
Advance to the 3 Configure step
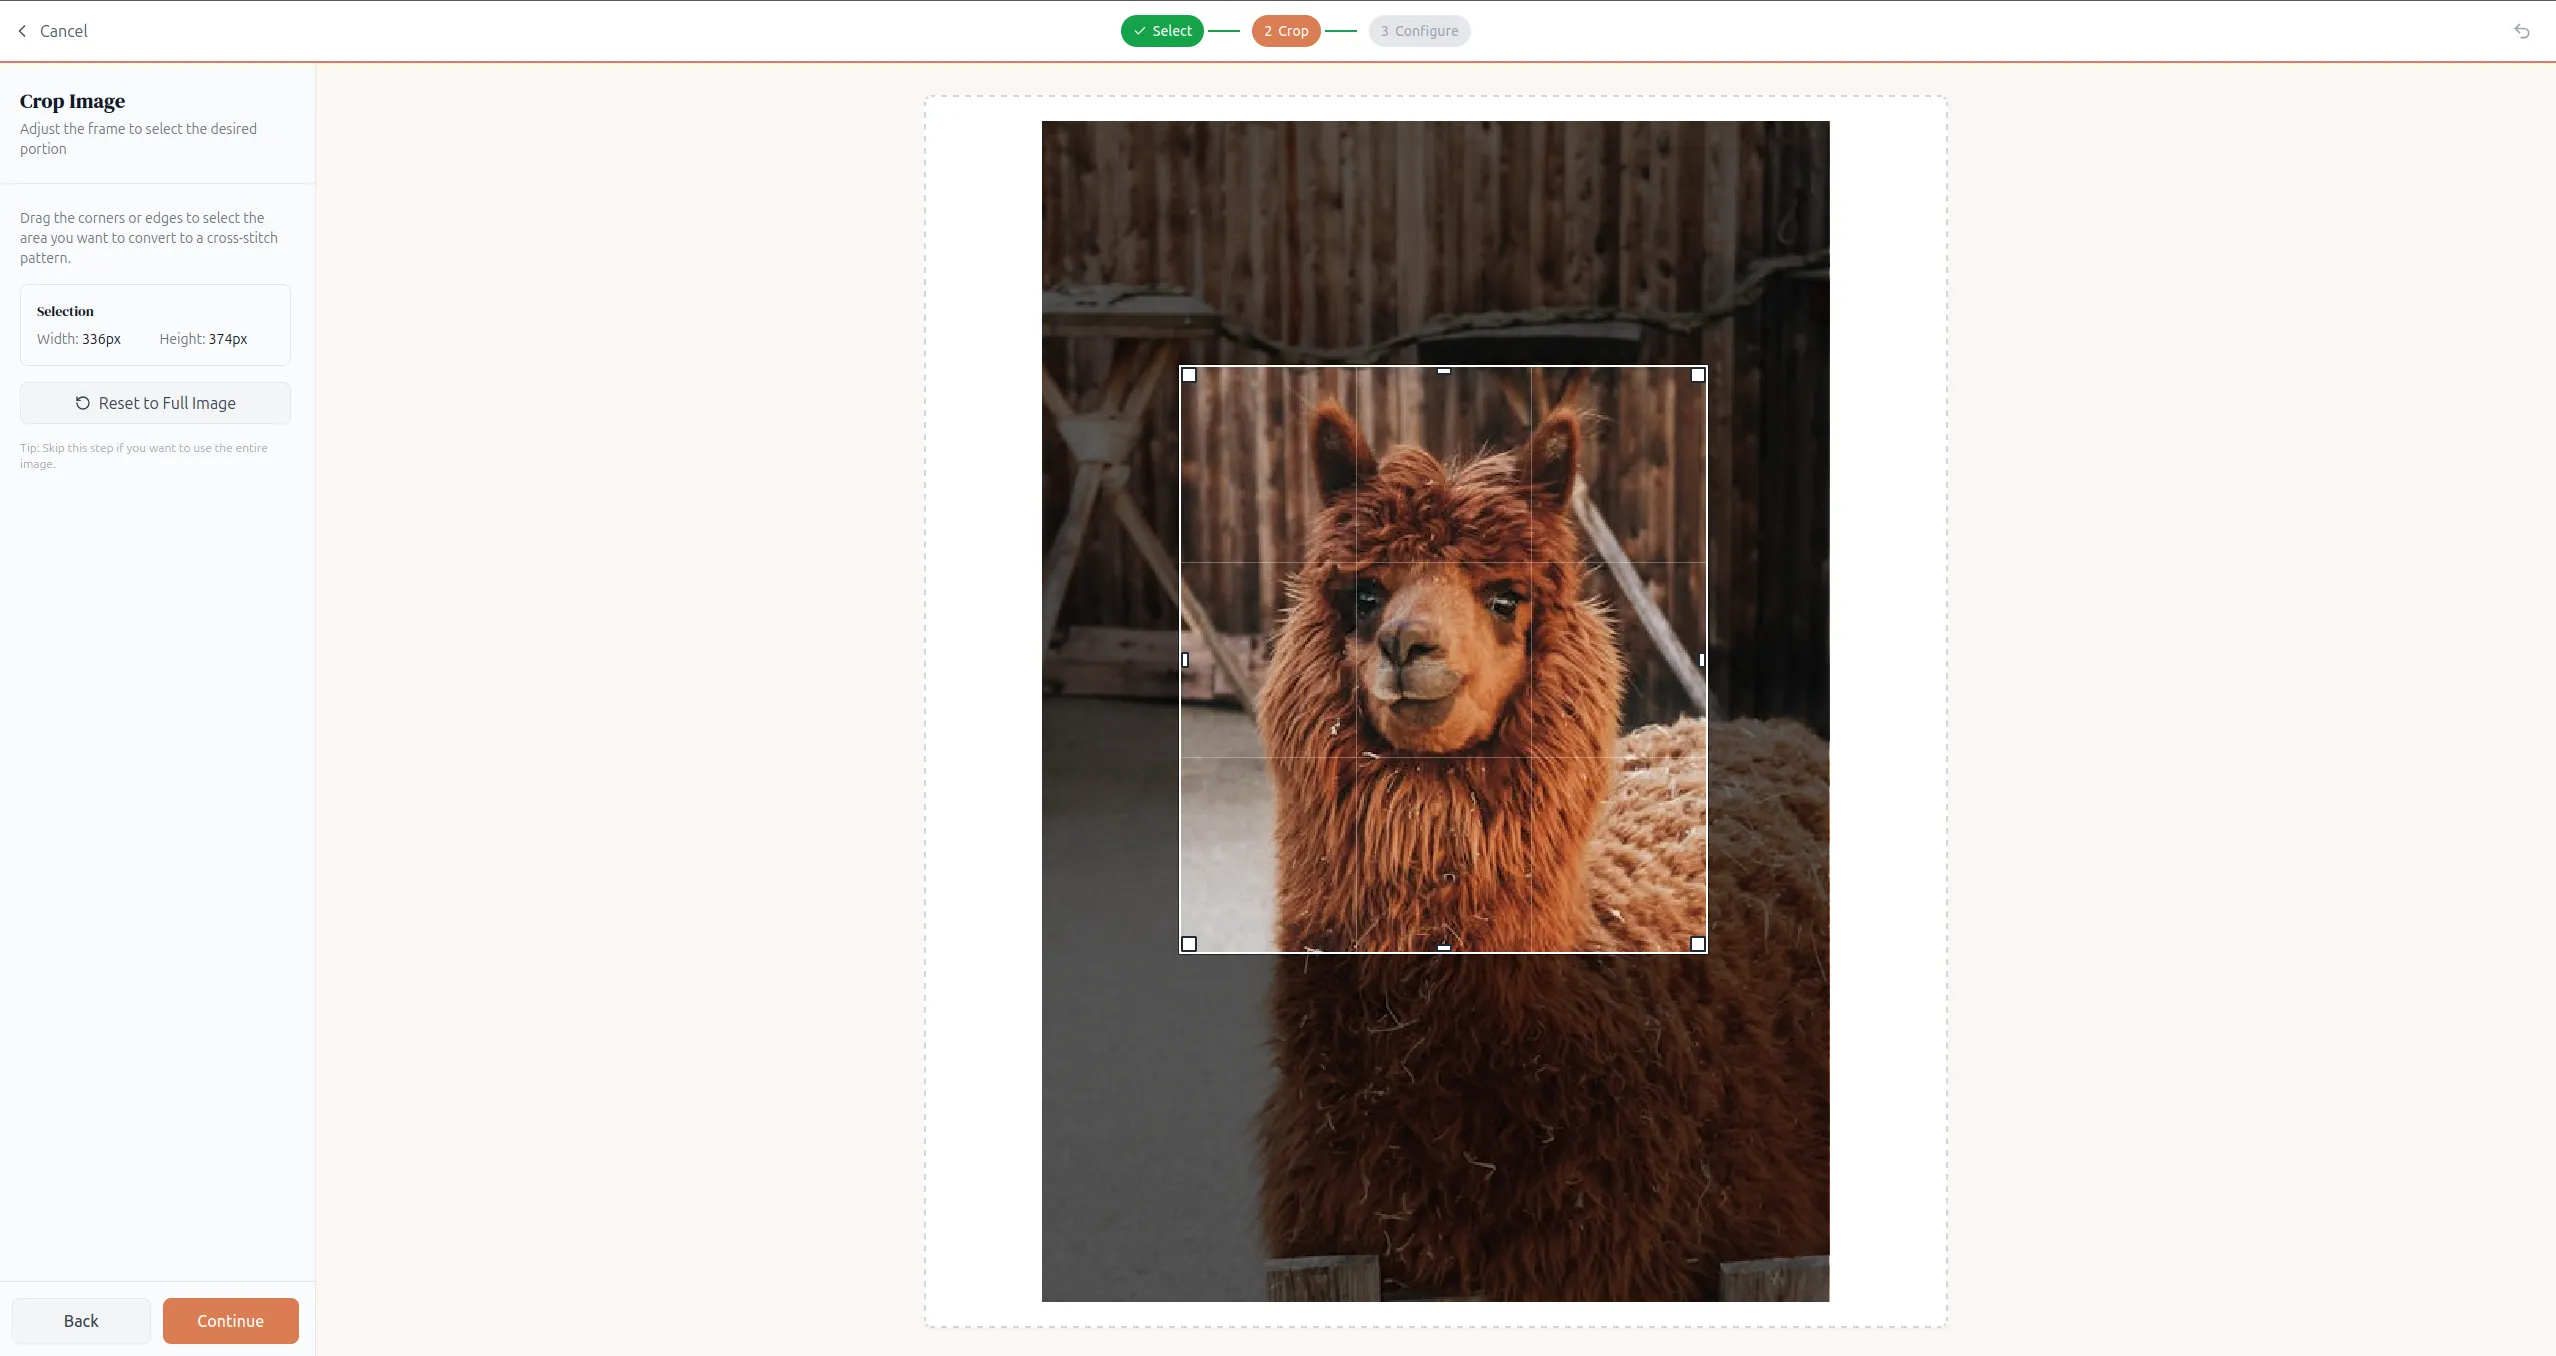(x=1418, y=31)
